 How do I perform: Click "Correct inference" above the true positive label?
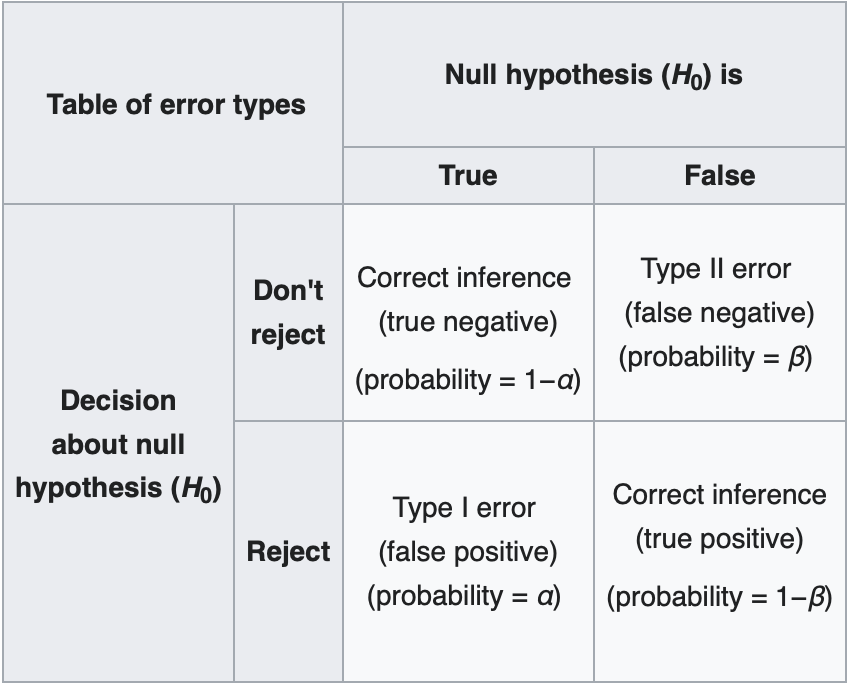coord(720,495)
